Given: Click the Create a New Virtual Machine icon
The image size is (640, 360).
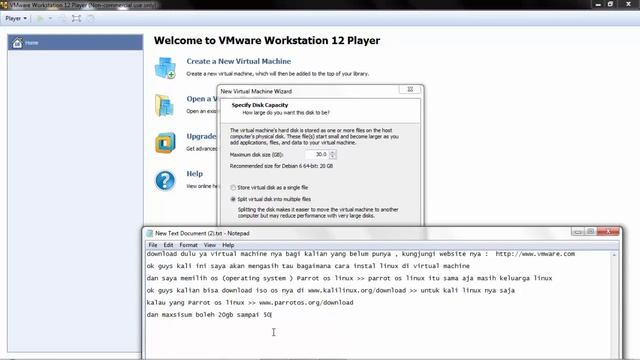Looking at the screenshot, I should pos(165,68).
